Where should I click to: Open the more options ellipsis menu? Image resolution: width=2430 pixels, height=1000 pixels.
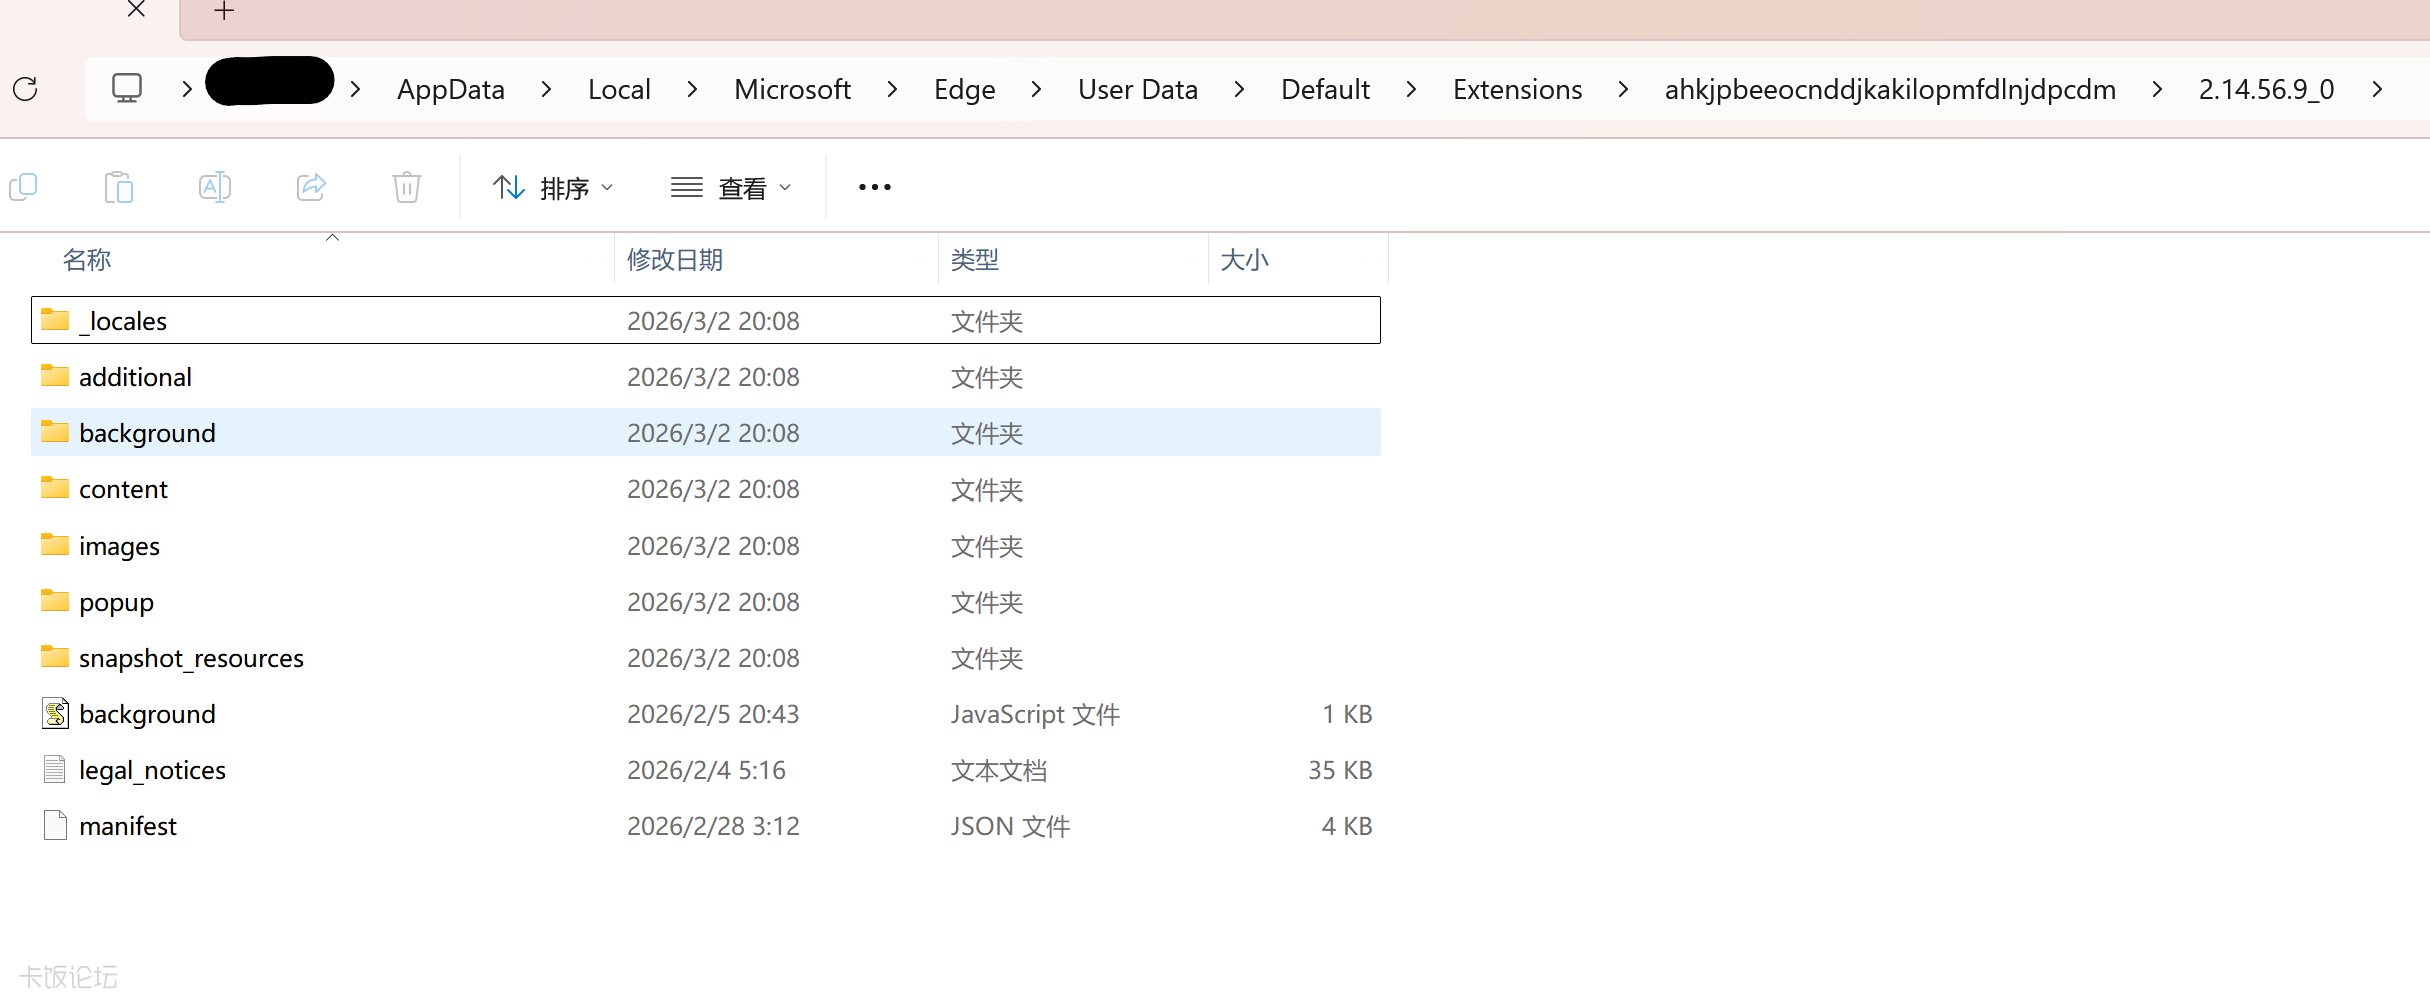(875, 187)
